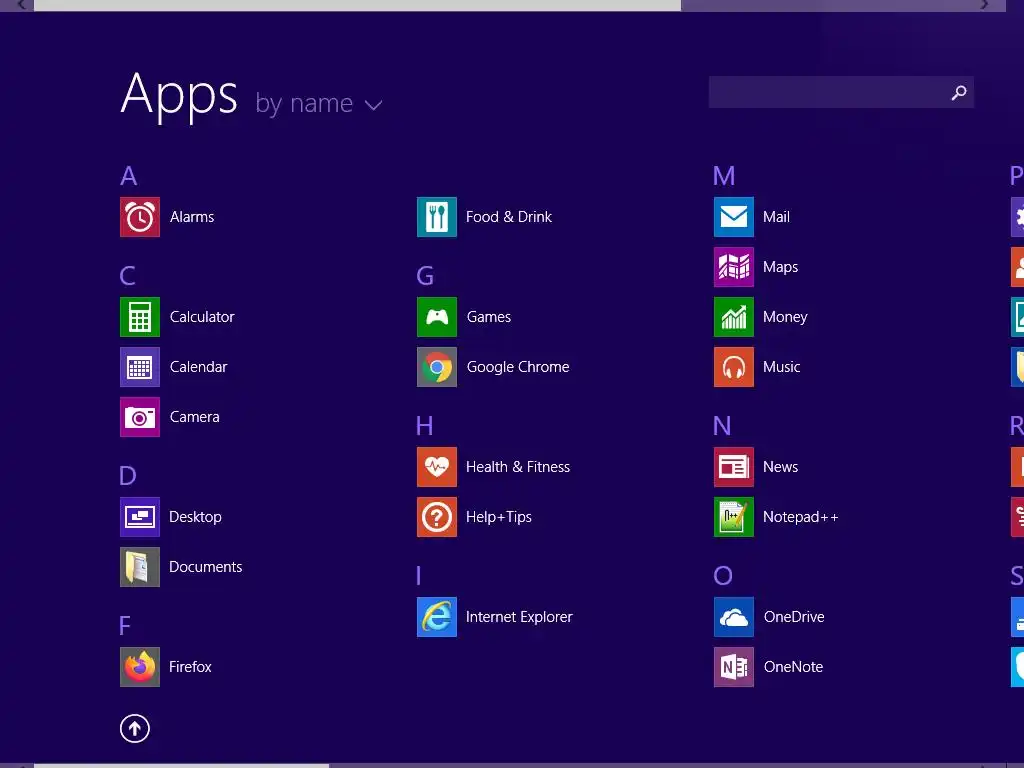
Task: Click the 'OneNote' text label
Action: tap(793, 667)
